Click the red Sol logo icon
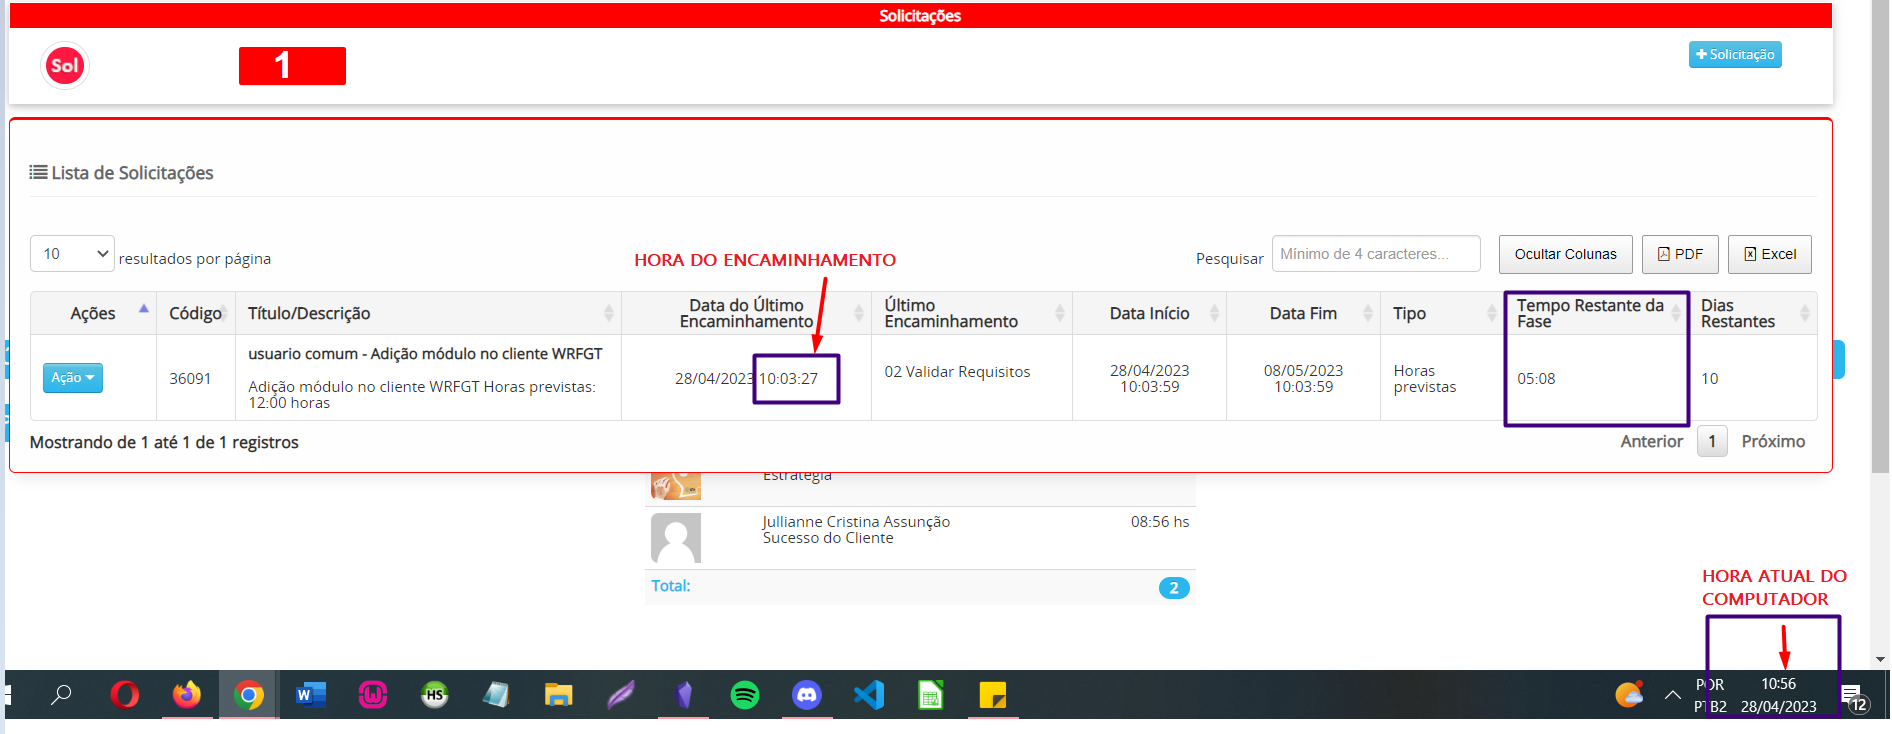The image size is (1892, 734). click(65, 66)
